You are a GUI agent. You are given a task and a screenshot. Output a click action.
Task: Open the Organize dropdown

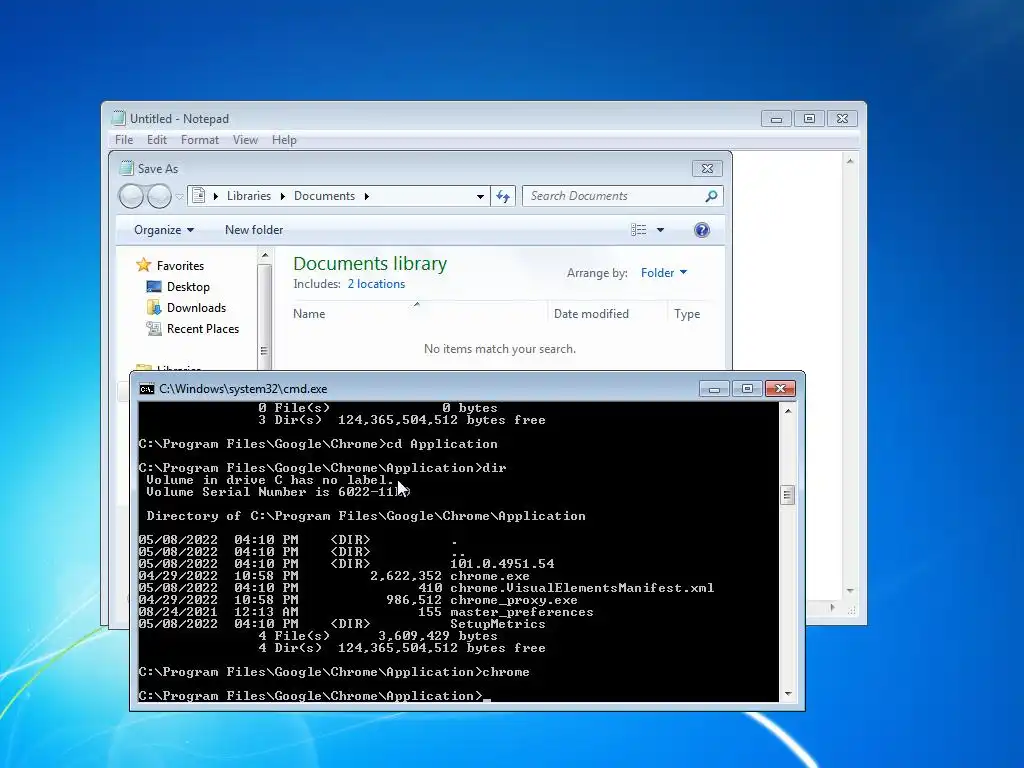[164, 230]
